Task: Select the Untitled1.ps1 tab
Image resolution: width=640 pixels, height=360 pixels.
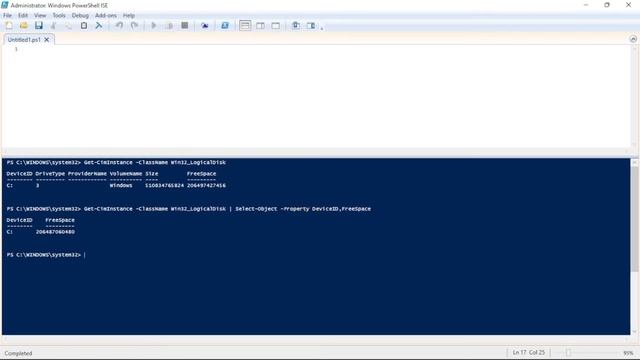Action: pos(24,40)
